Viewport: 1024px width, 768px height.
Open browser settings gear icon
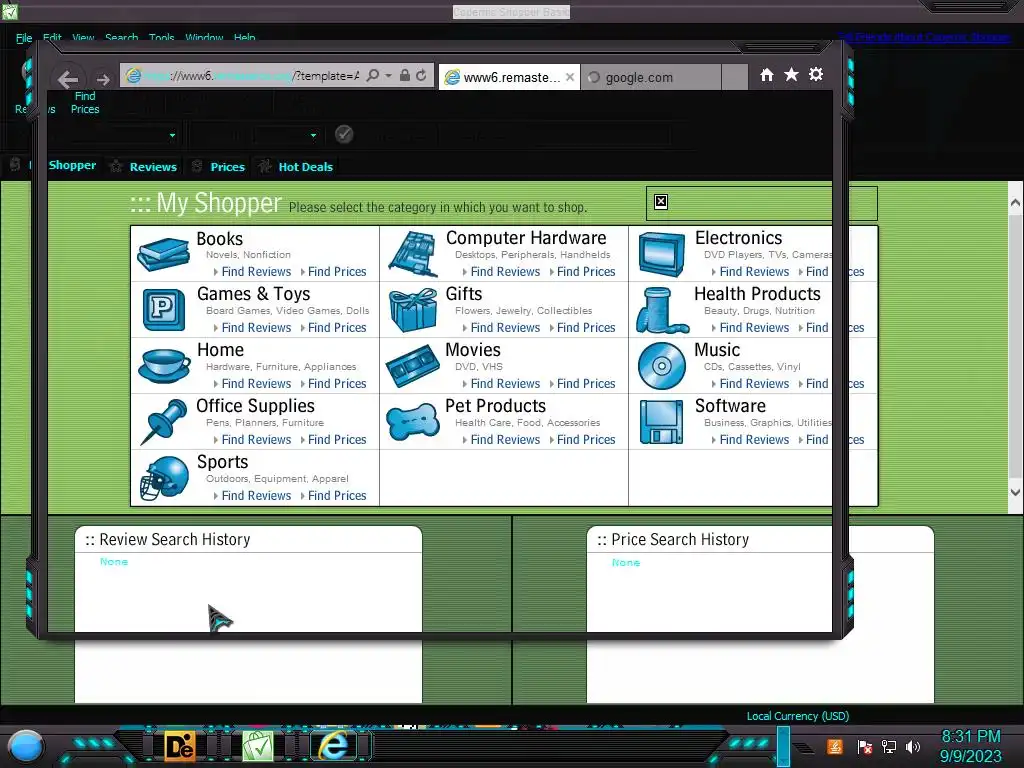816,74
